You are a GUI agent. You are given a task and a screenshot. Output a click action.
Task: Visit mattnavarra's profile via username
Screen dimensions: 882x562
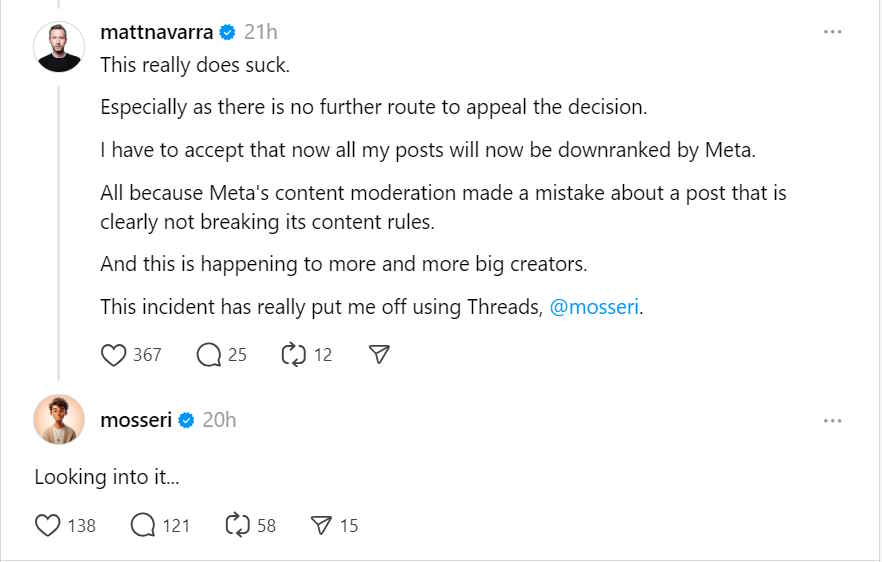click(156, 32)
